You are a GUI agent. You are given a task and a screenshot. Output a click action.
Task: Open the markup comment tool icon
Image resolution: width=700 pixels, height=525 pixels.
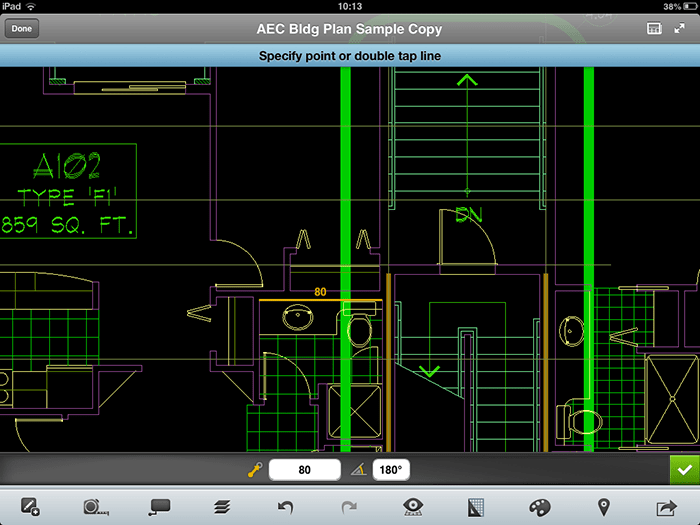pos(159,507)
